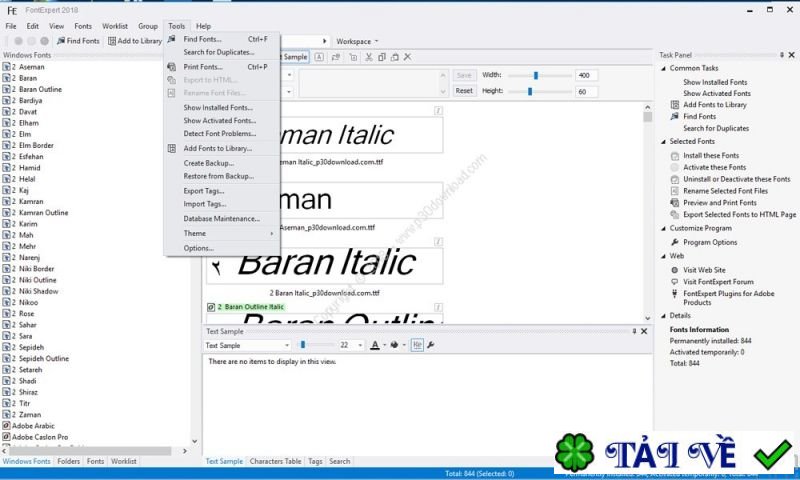This screenshot has height=480, width=800.
Task: Click the Height value field showing 60
Action: point(586,92)
